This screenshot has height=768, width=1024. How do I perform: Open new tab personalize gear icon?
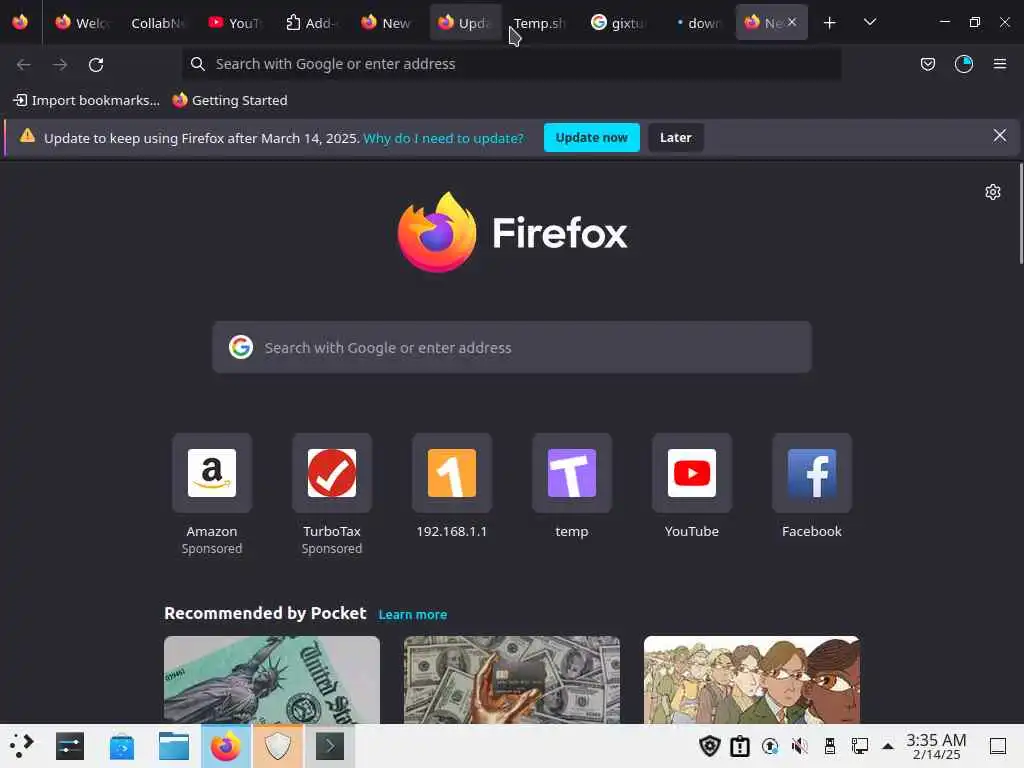click(993, 192)
